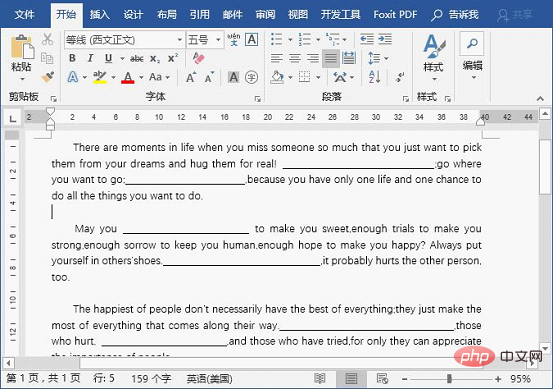The image size is (553, 389).
Task: Clear all formatting with eraser icon
Action: (199, 58)
